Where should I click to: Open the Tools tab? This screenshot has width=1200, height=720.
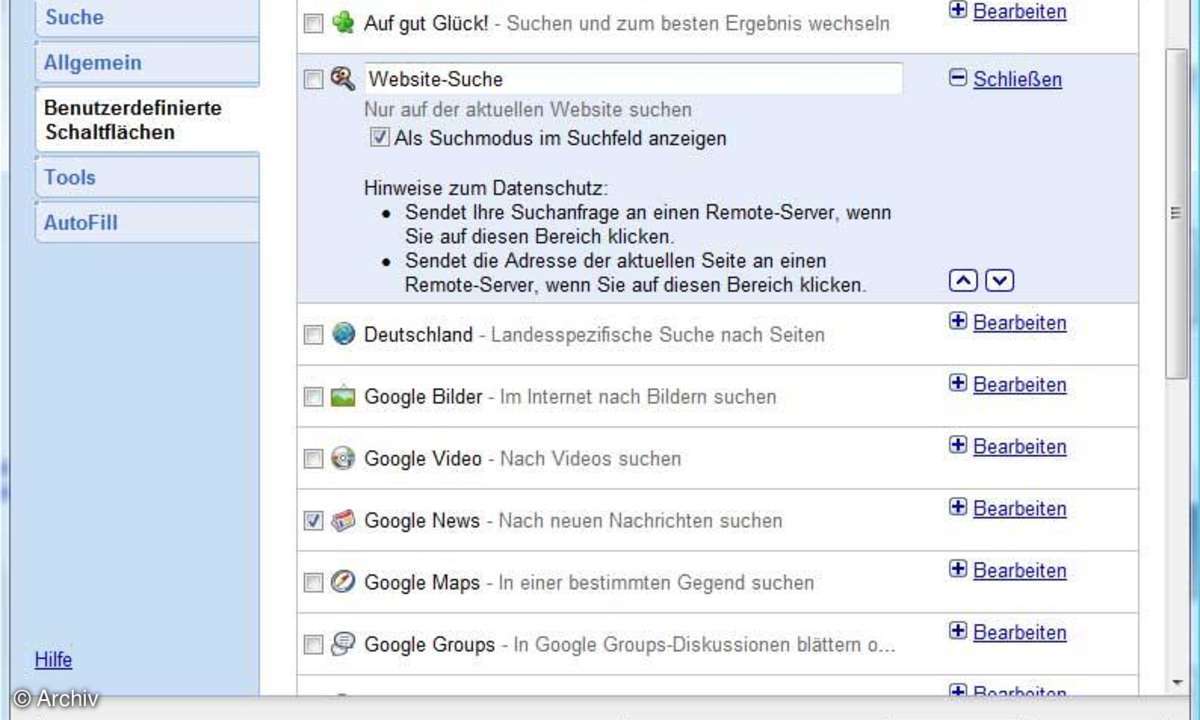(x=147, y=178)
